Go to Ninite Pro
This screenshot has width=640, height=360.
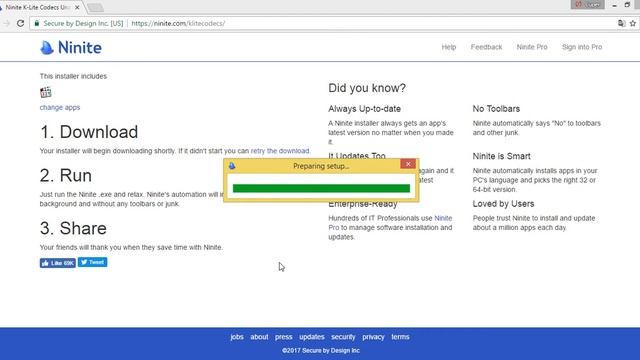point(532,47)
